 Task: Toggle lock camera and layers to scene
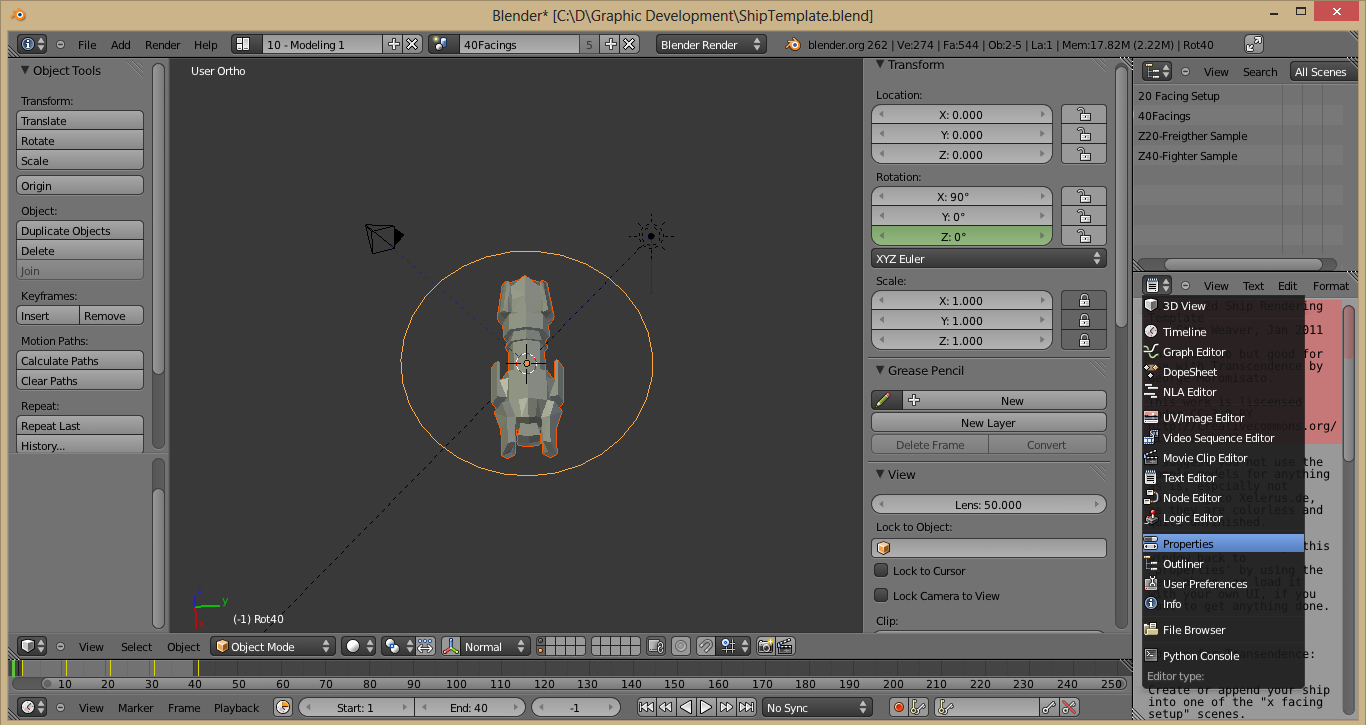click(656, 646)
